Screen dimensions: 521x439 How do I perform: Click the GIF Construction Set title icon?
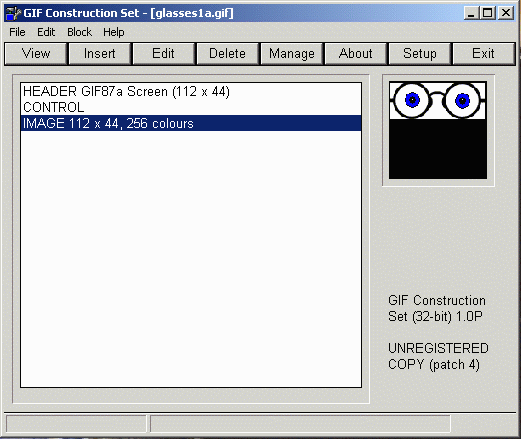click(13, 13)
